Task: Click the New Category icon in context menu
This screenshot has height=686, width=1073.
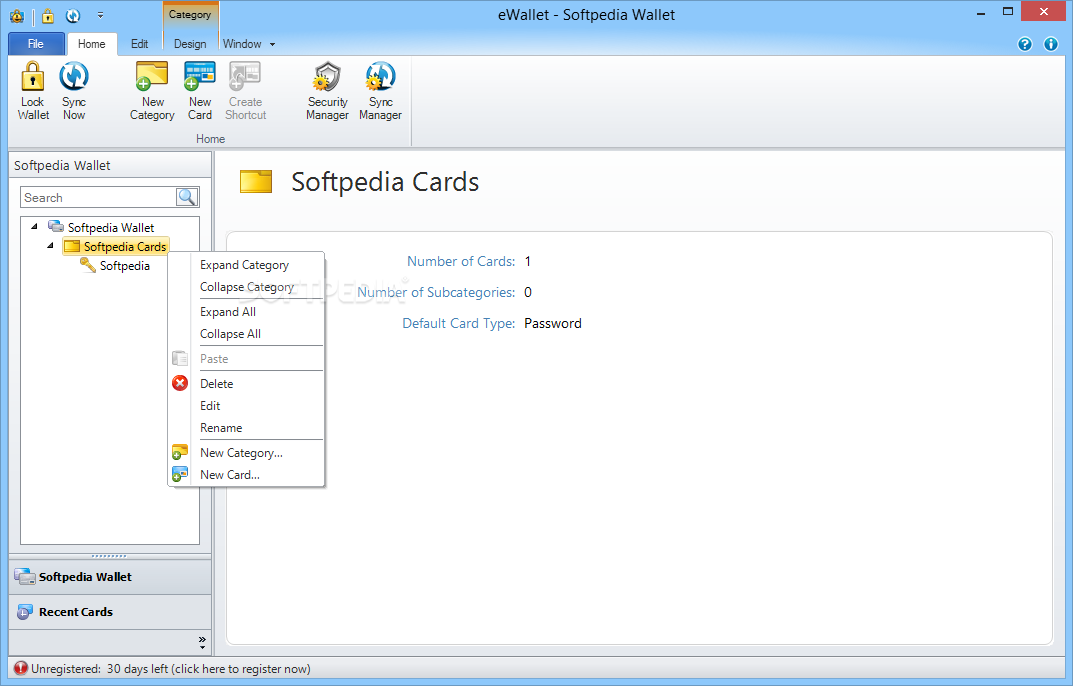Action: pos(180,452)
